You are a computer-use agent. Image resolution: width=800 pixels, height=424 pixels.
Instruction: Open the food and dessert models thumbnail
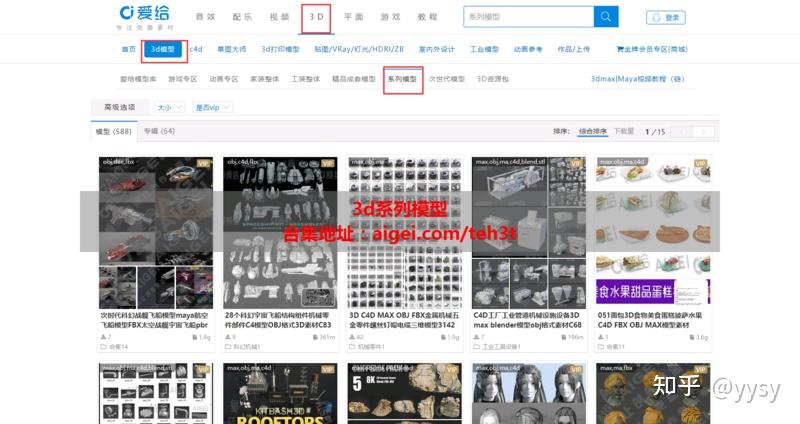pos(653,231)
